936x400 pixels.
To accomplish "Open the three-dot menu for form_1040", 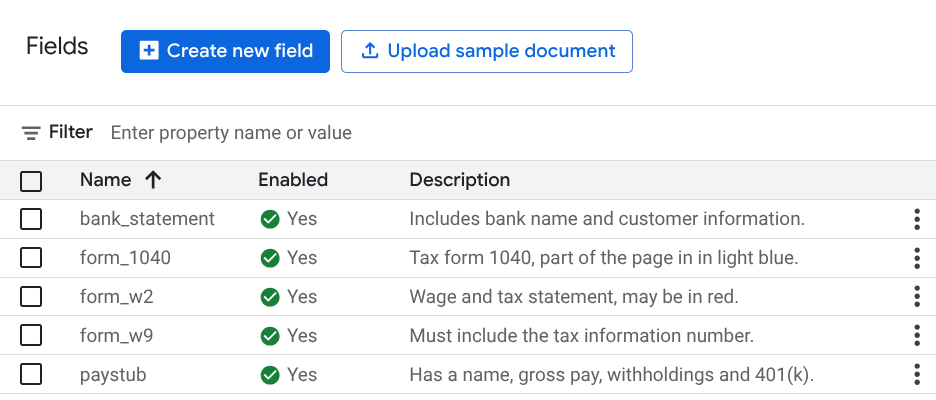I will pos(916,258).
